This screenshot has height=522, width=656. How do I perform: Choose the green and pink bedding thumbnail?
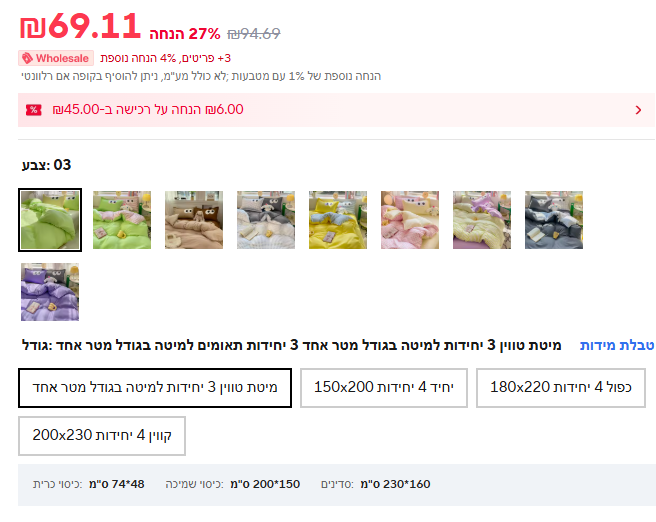click(122, 220)
